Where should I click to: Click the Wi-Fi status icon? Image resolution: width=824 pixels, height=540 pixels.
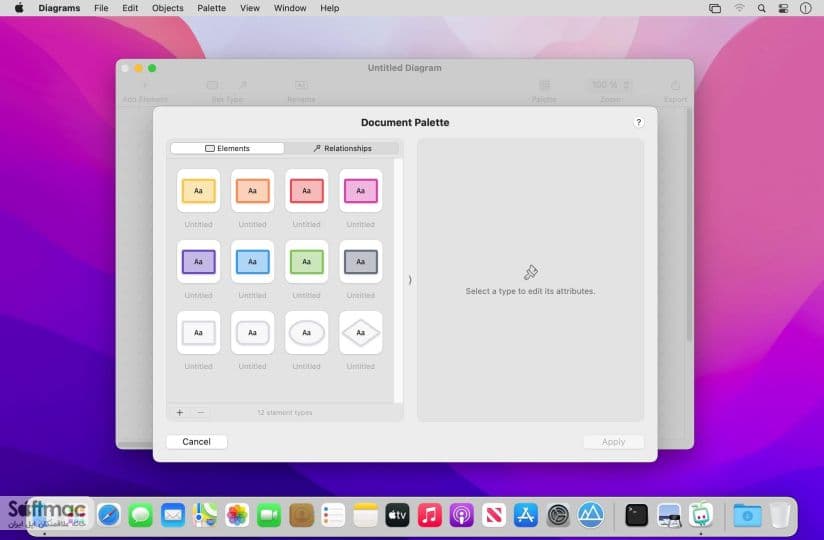(x=739, y=8)
